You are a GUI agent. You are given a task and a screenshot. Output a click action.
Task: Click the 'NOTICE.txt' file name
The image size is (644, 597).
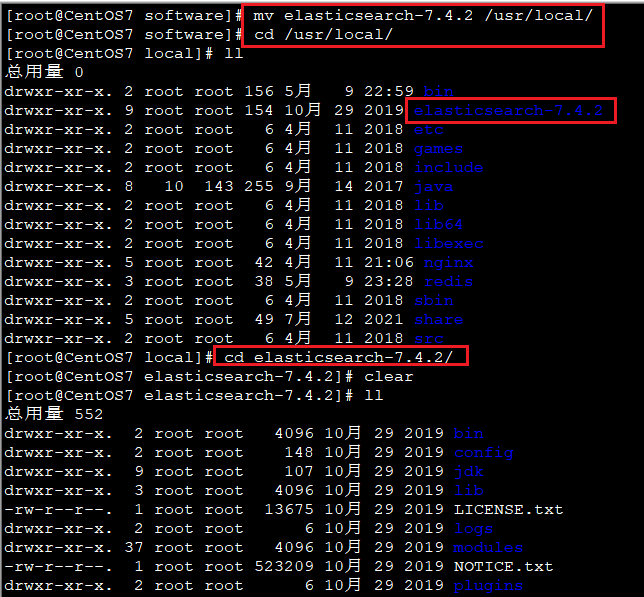point(503,567)
